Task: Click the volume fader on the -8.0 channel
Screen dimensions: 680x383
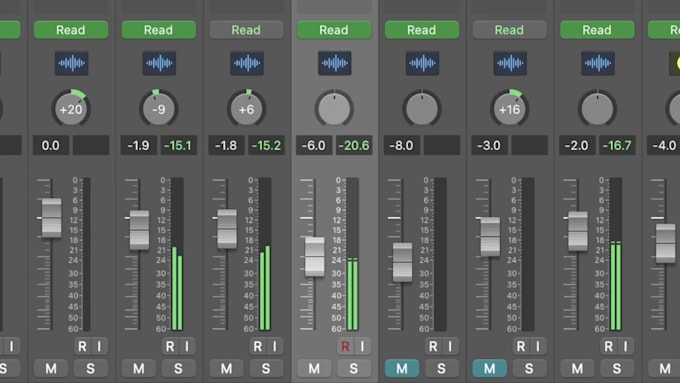Action: click(x=402, y=262)
